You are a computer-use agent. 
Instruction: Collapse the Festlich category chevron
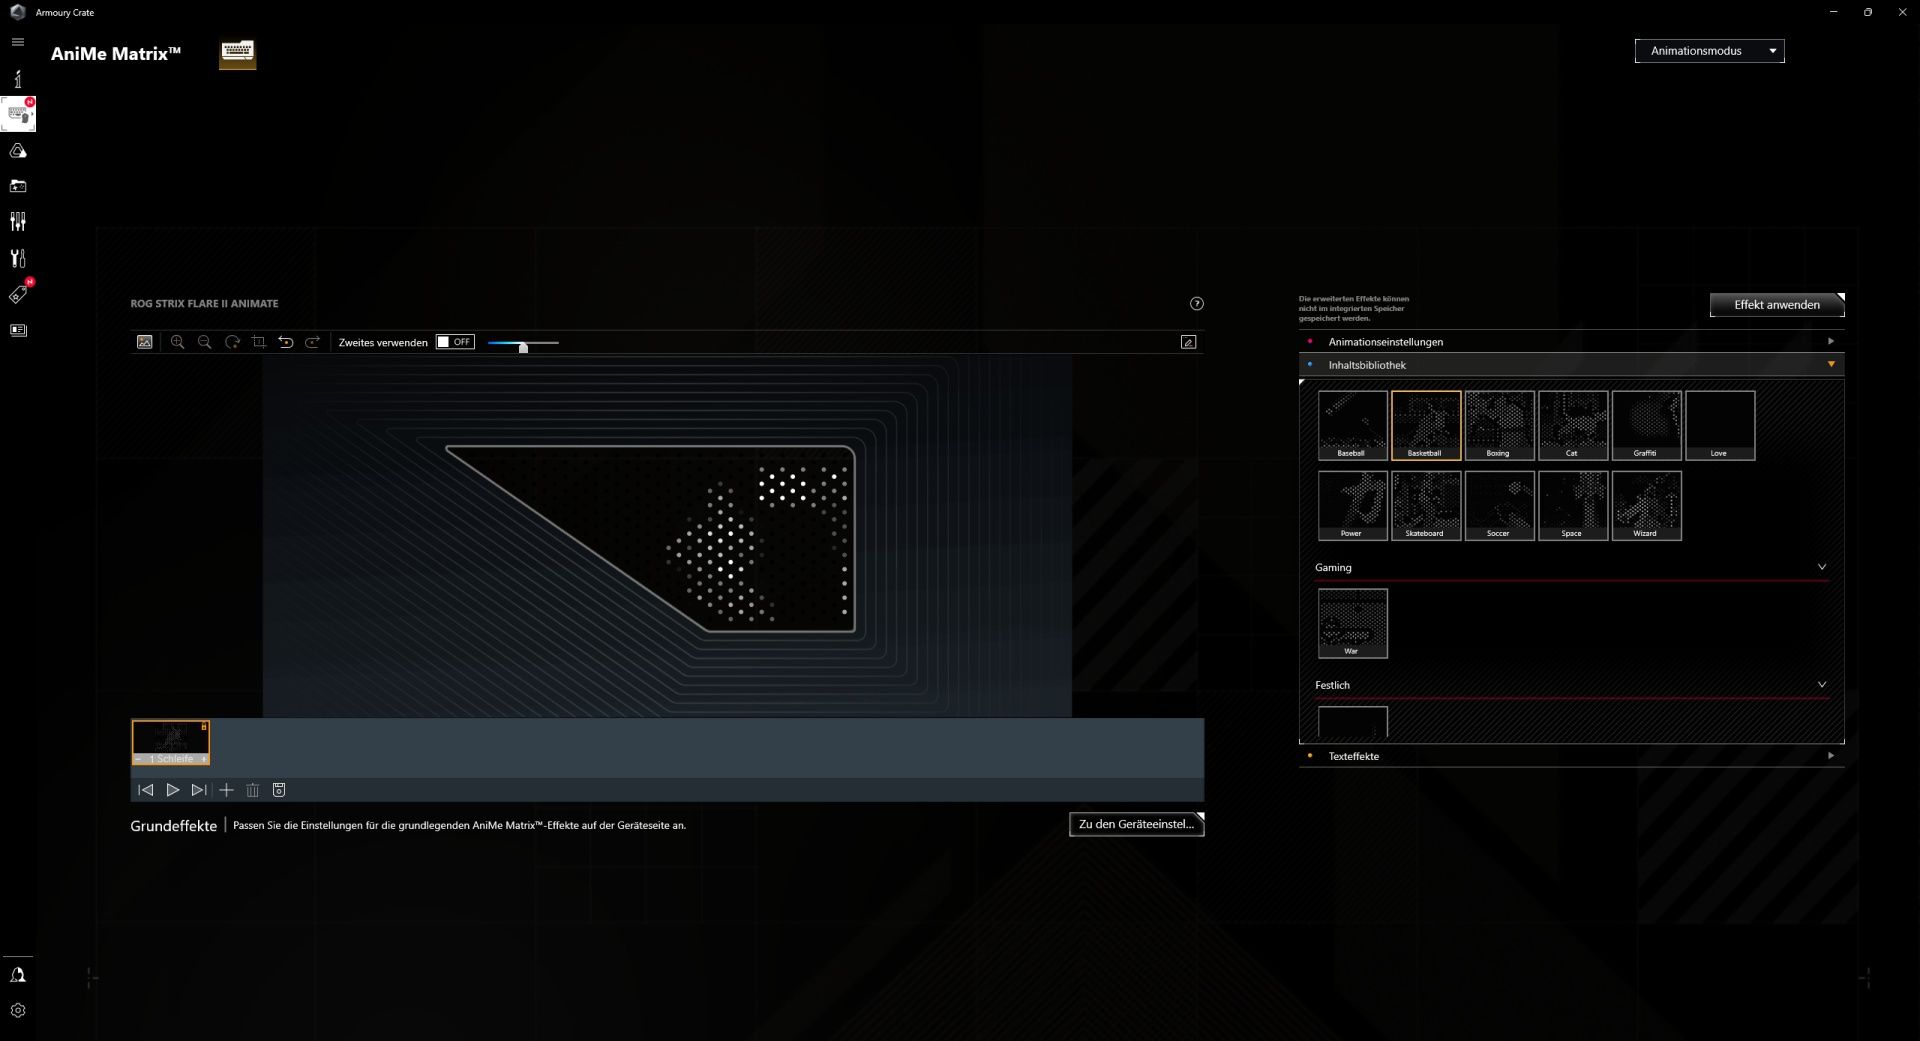1822,685
